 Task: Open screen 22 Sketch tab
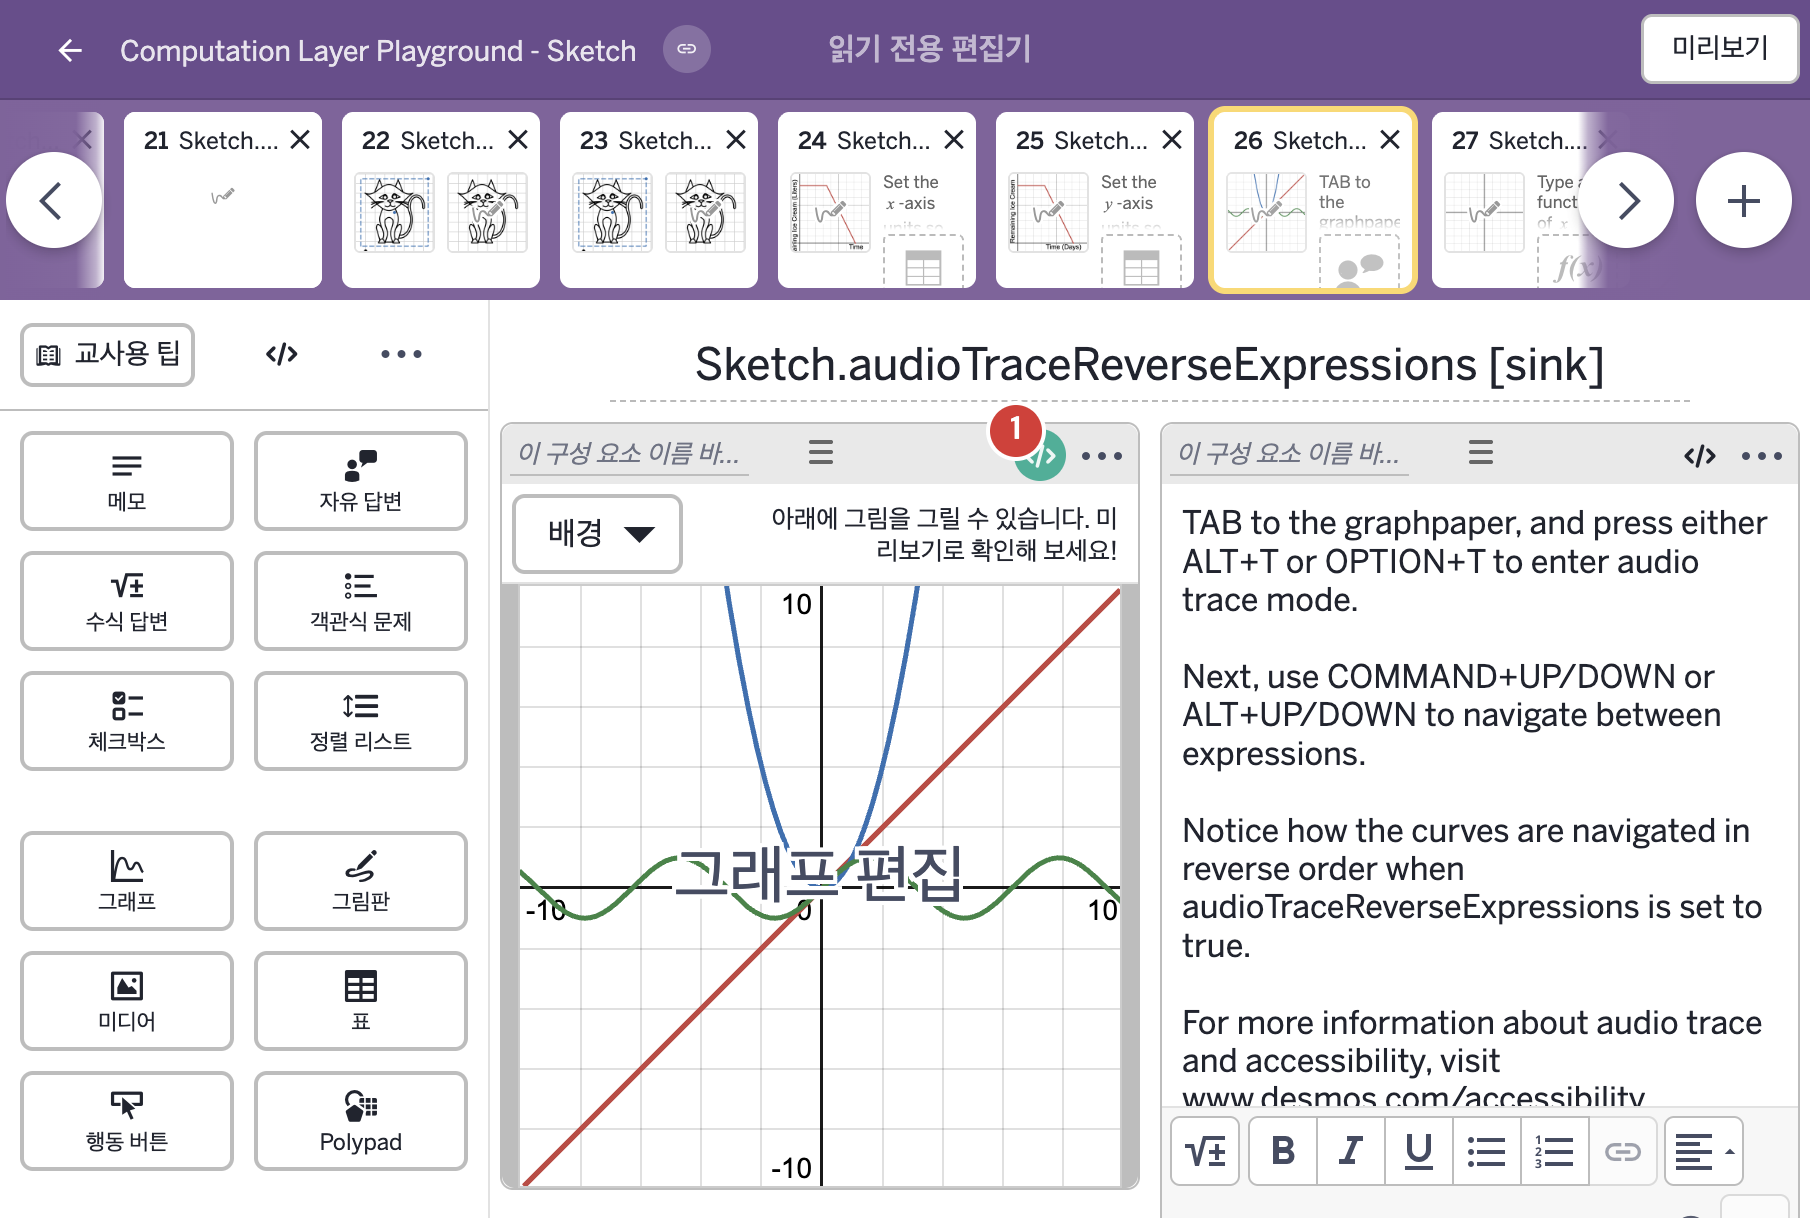point(440,200)
